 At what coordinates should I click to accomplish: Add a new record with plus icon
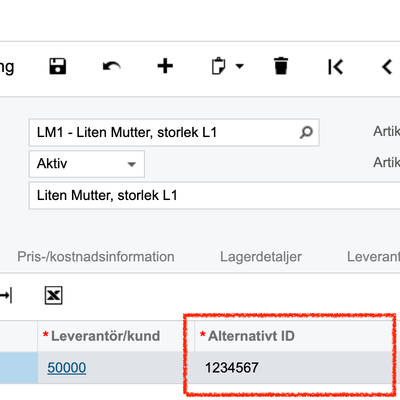pyautogui.click(x=165, y=66)
